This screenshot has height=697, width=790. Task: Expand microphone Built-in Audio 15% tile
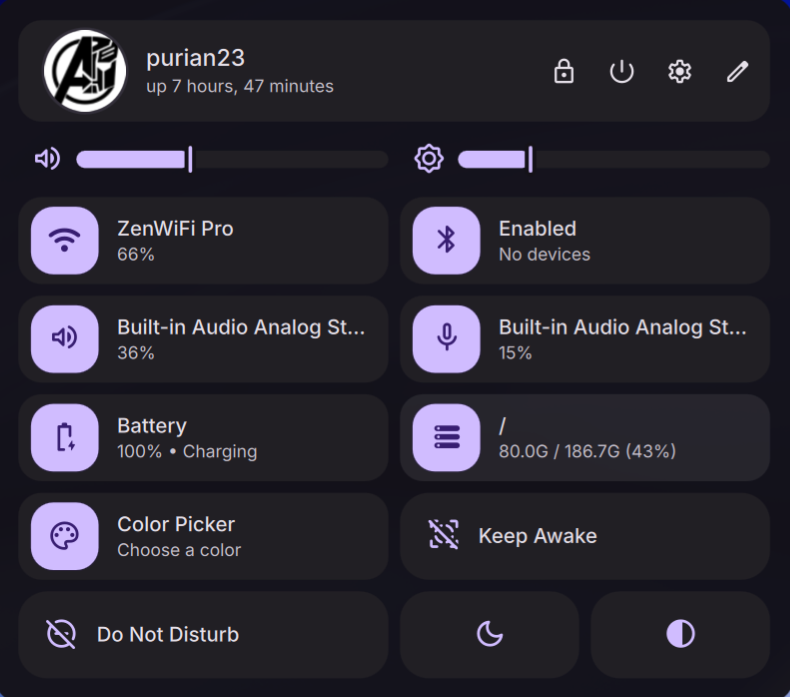[x=624, y=339]
